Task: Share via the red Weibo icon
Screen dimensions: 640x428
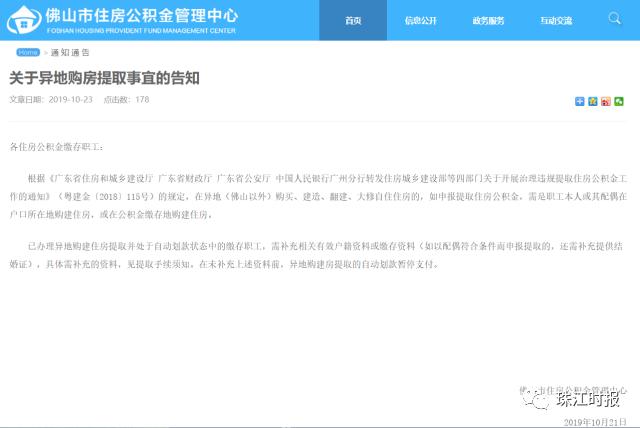Action: click(x=606, y=101)
